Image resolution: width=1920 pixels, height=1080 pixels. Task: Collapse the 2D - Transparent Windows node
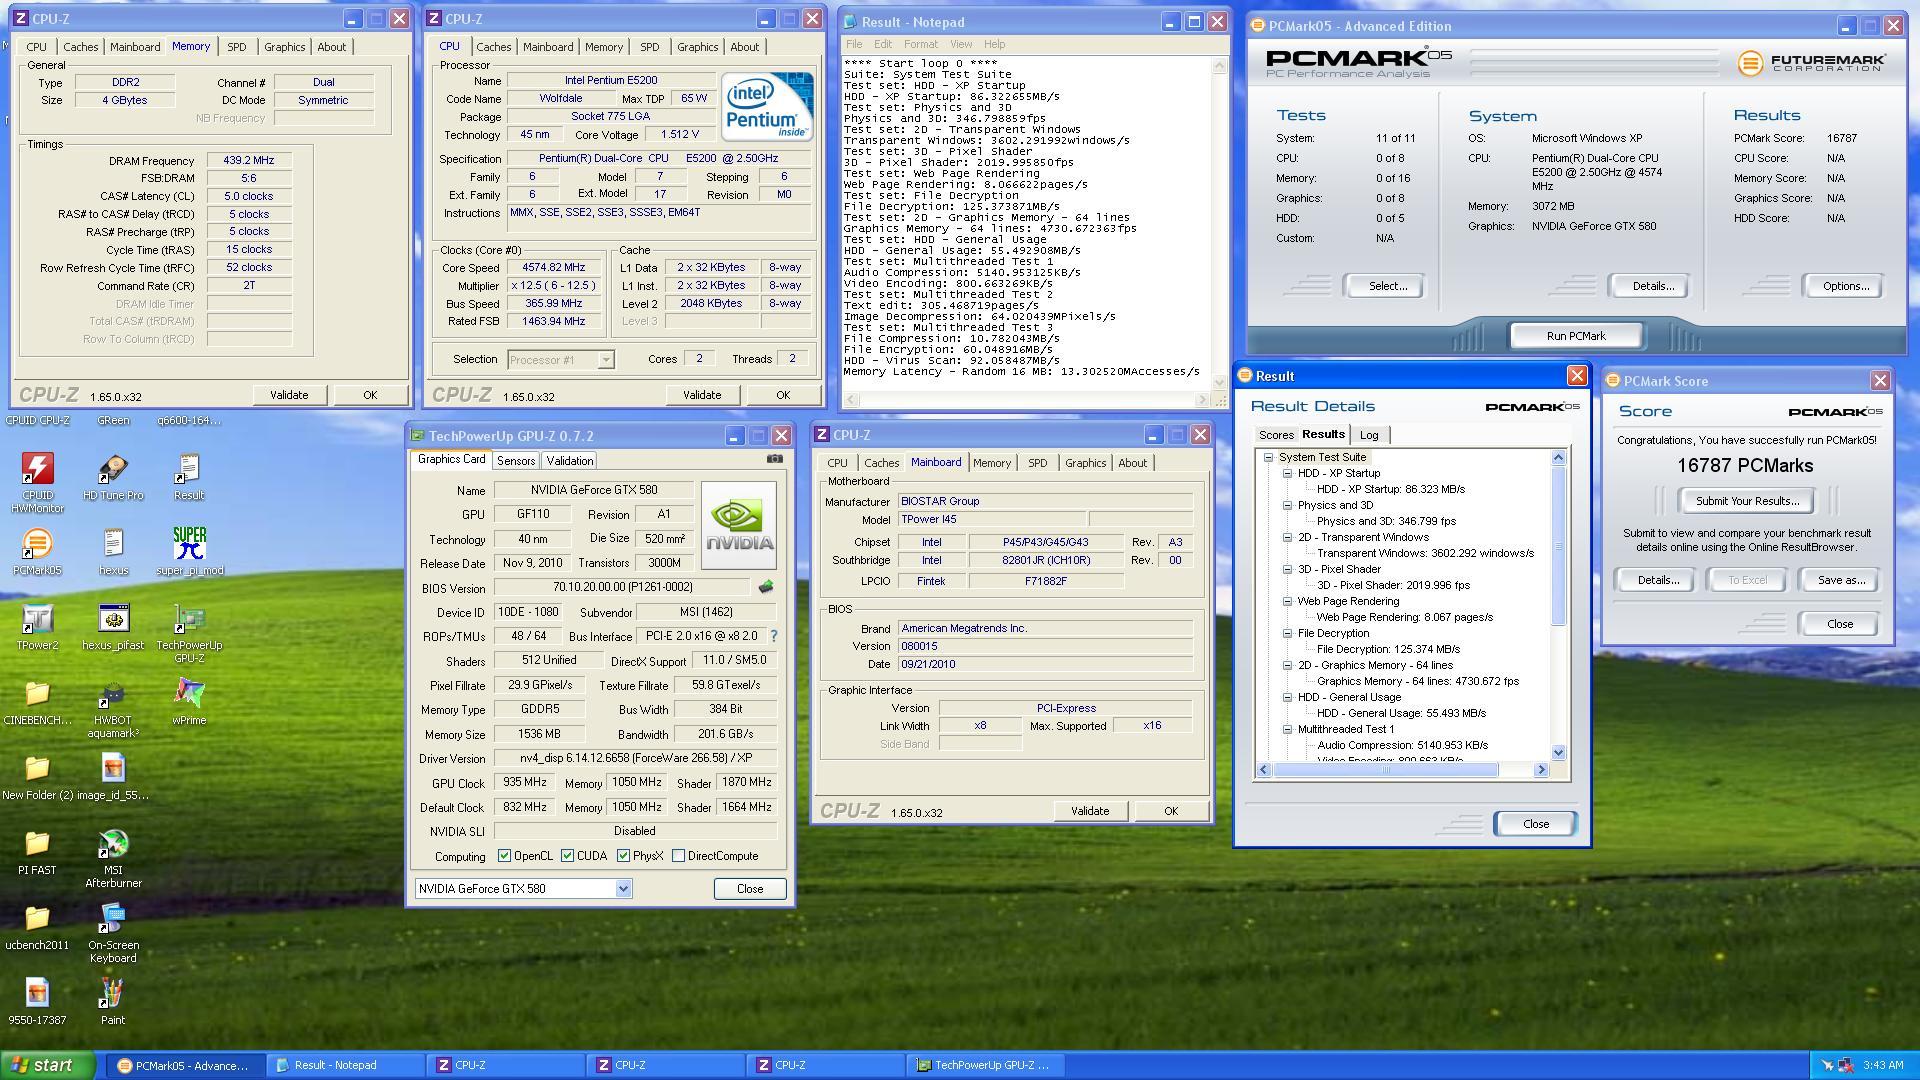[x=1287, y=537]
